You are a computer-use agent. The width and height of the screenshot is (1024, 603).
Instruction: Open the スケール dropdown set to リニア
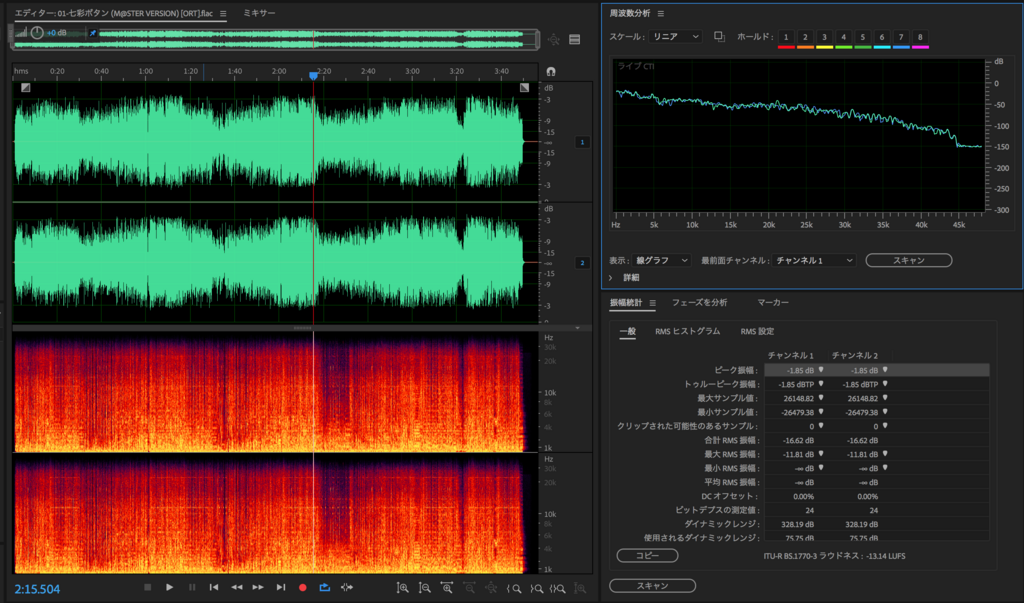[x=676, y=37]
